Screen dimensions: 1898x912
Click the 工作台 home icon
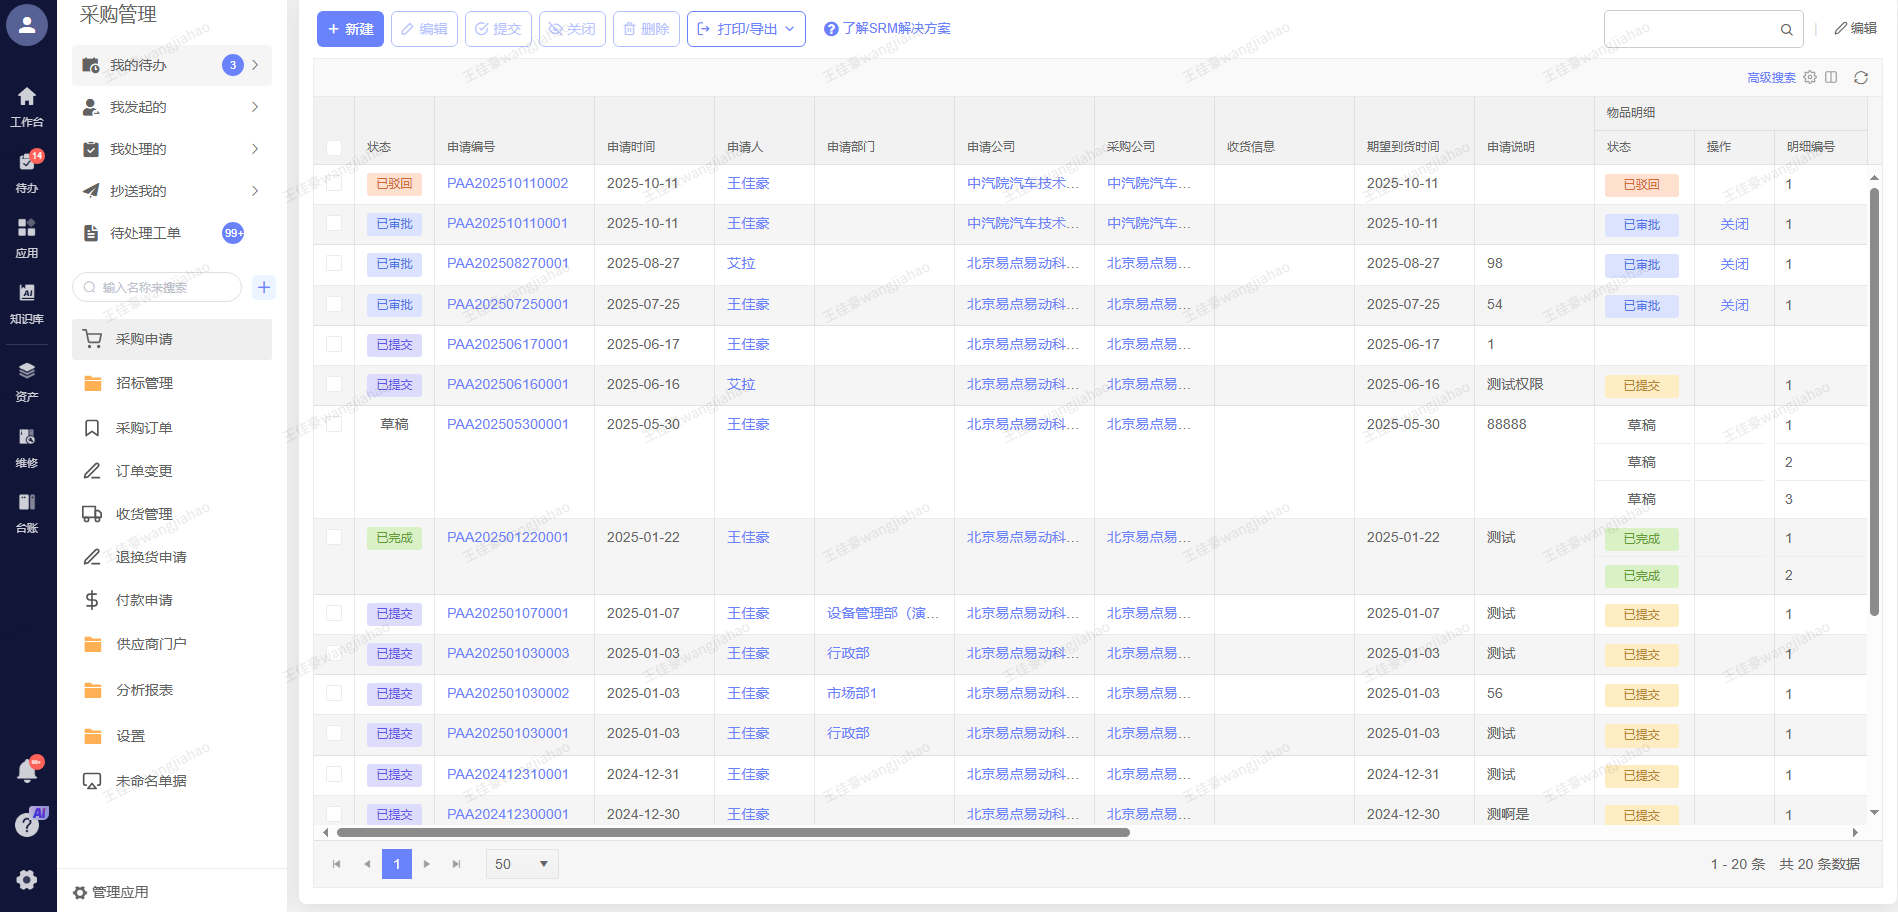point(27,106)
